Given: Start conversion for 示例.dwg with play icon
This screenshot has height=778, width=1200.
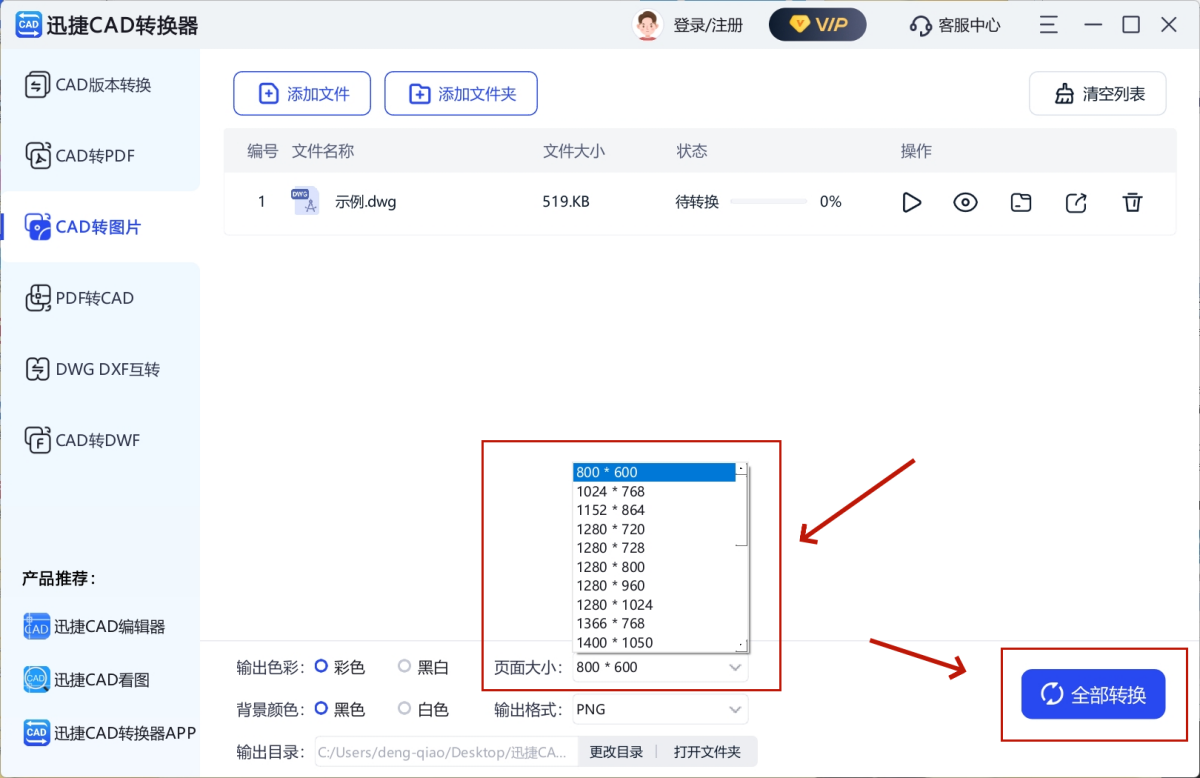Looking at the screenshot, I should pos(911,202).
